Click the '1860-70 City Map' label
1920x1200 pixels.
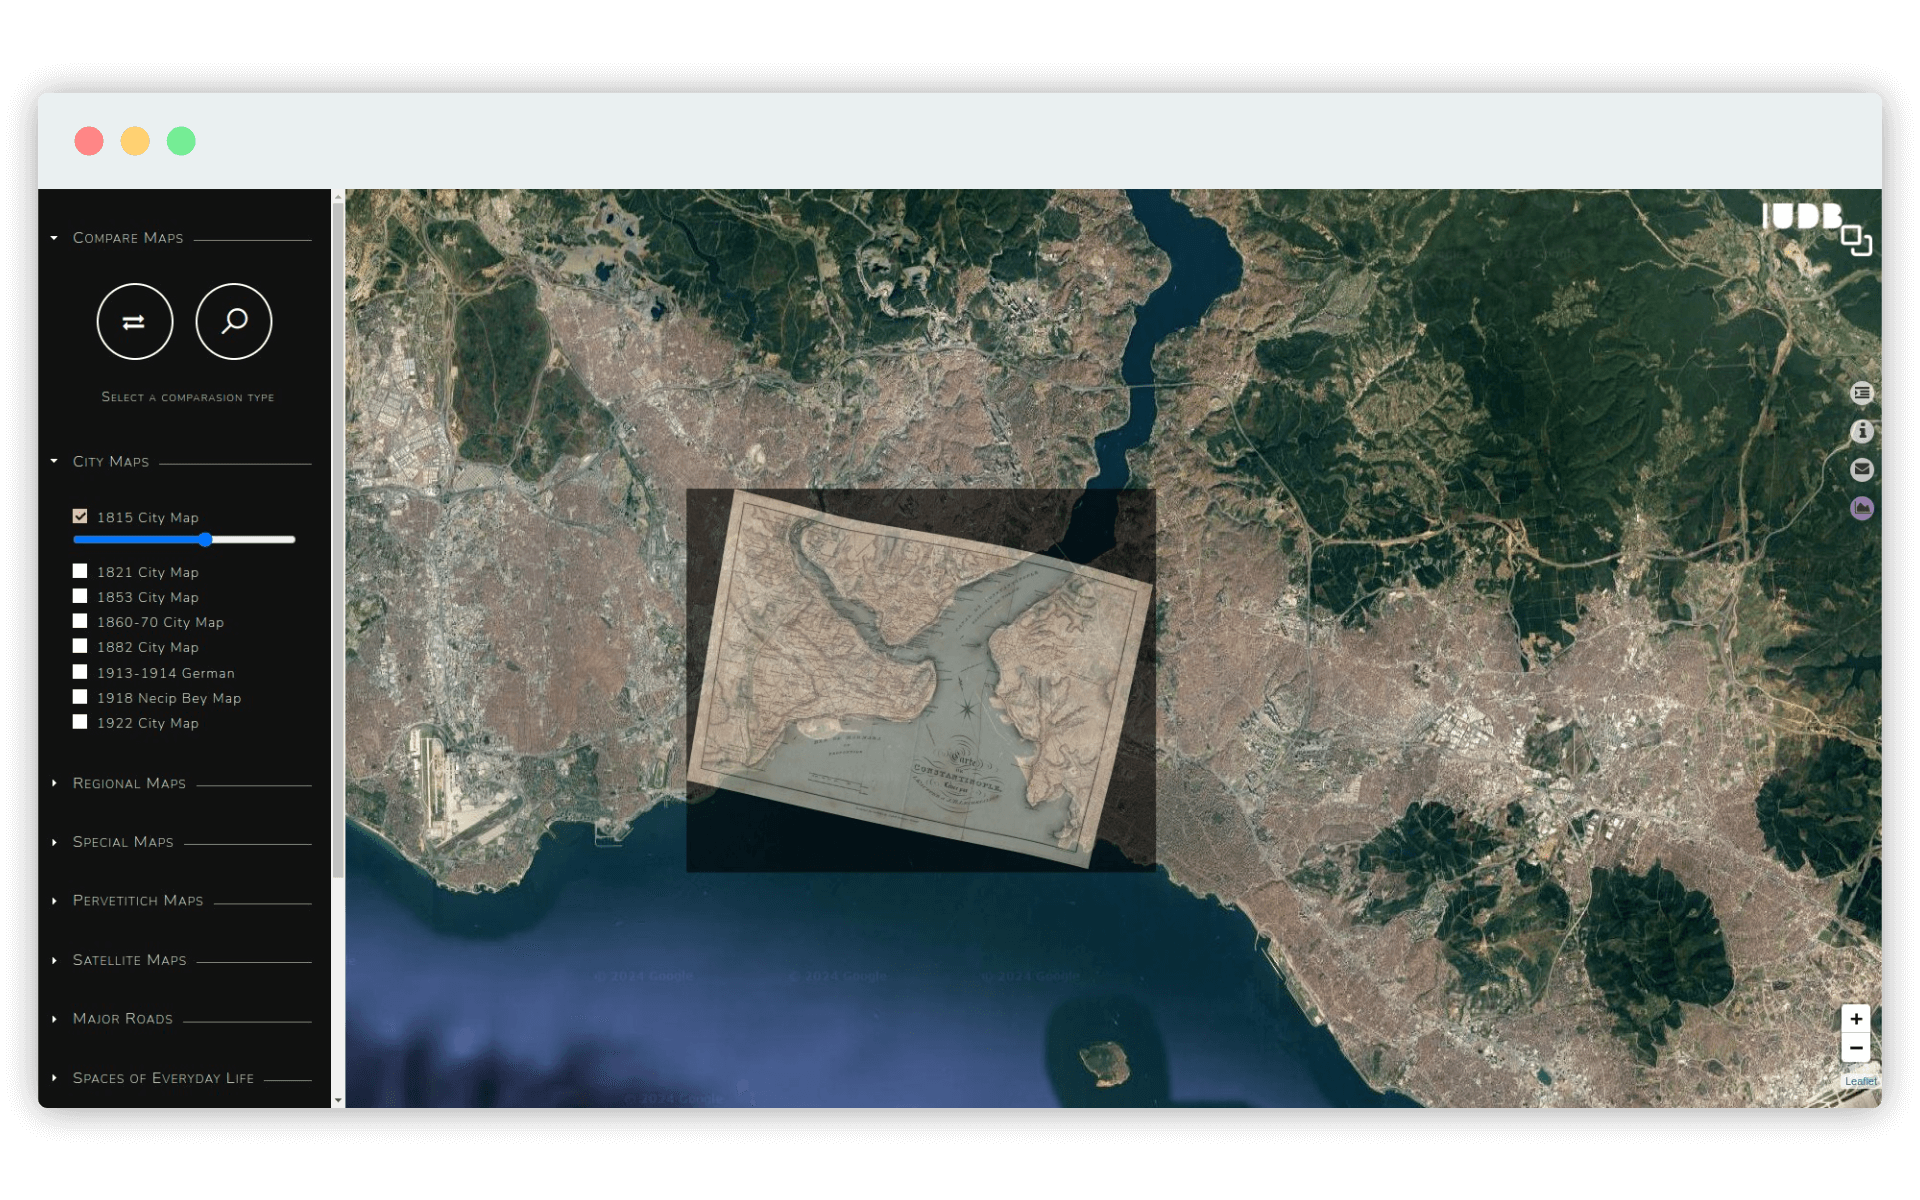(x=160, y=622)
